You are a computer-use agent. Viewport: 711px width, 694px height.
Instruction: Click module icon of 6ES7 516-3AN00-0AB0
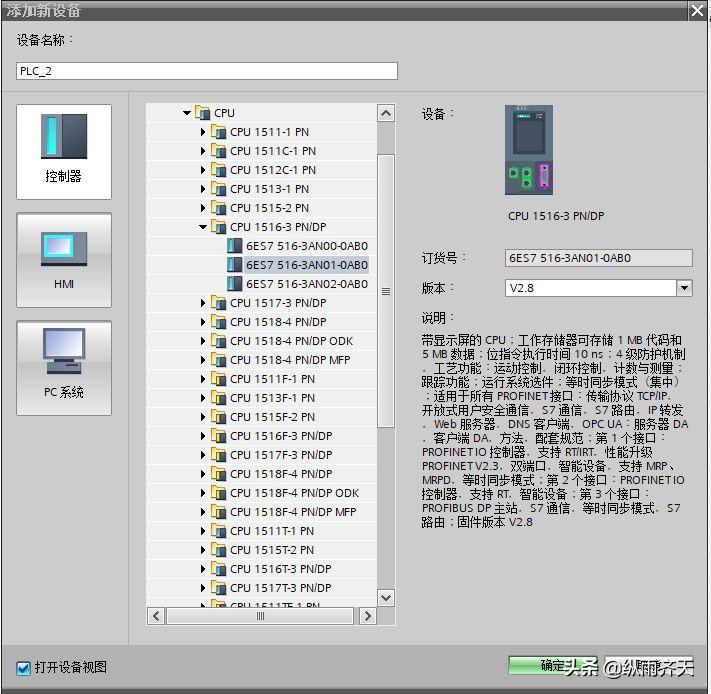coord(234,246)
